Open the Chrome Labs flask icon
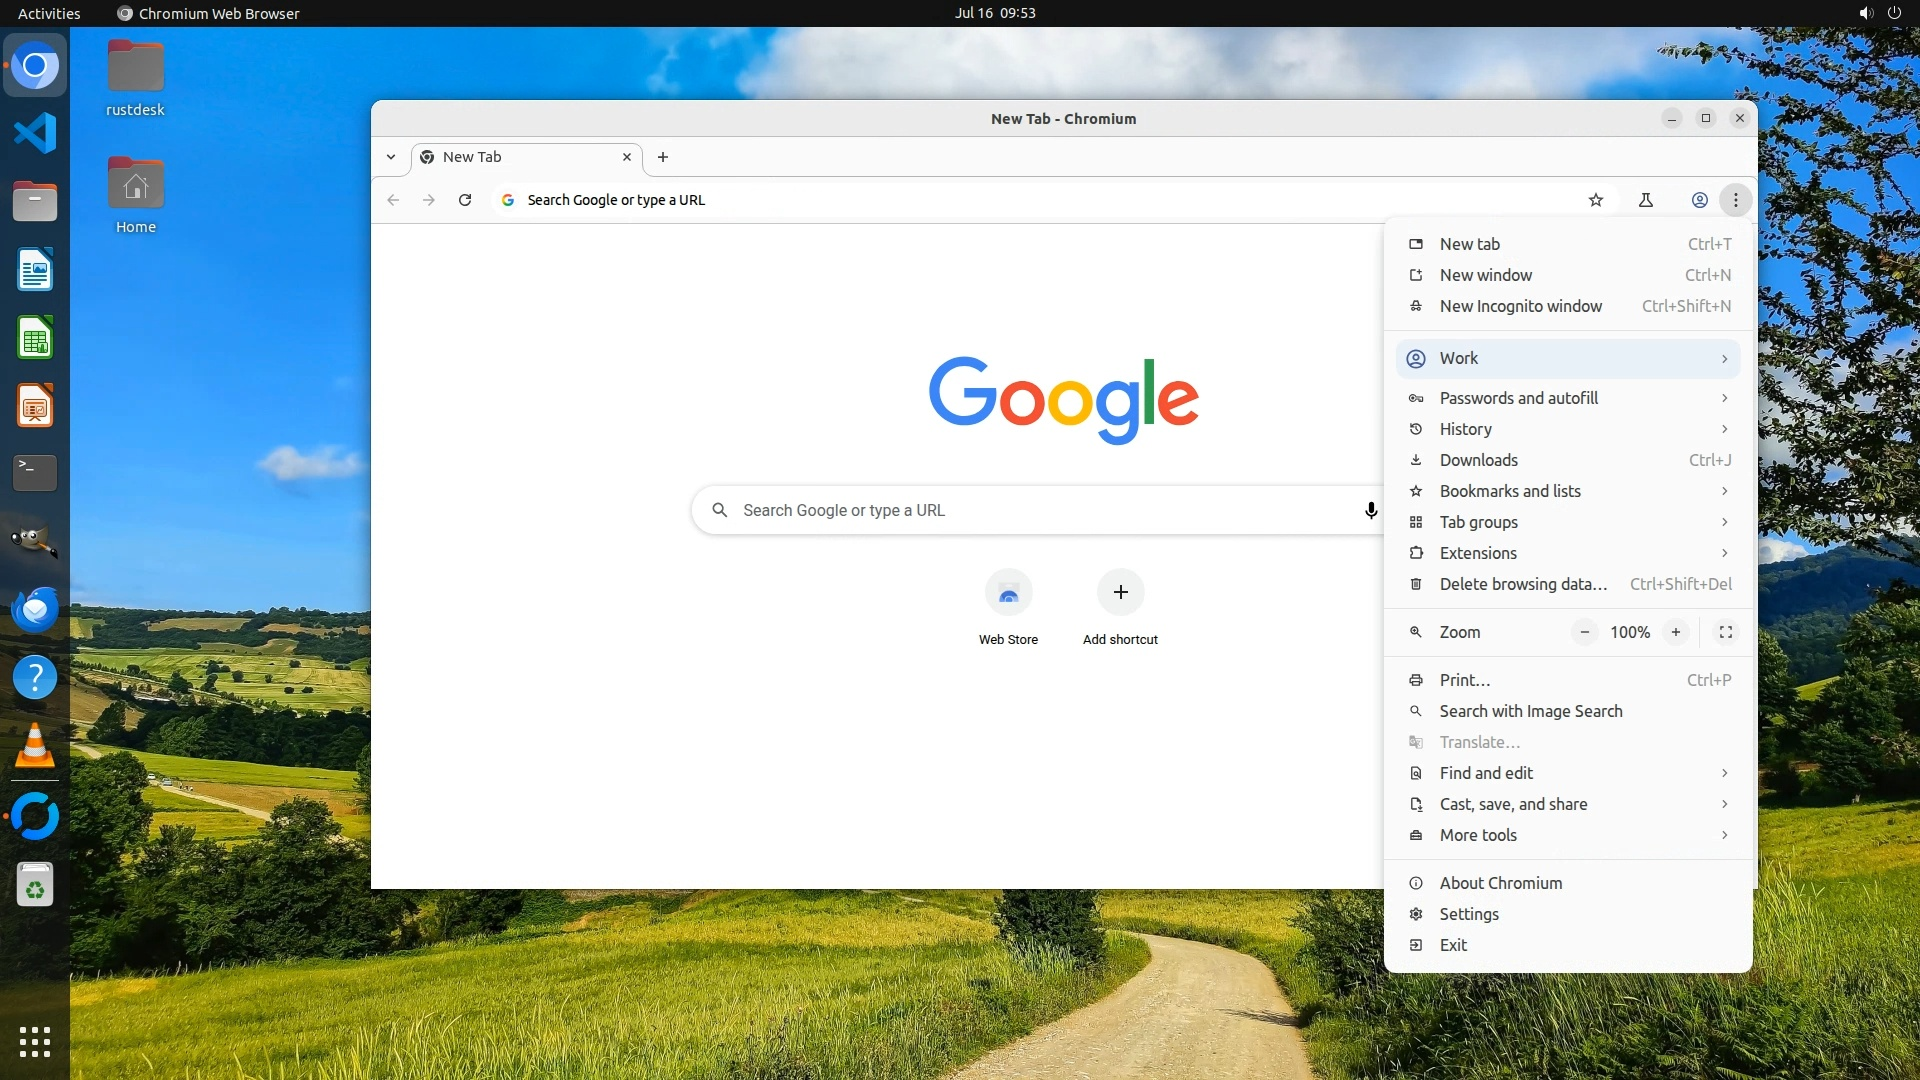The image size is (1920, 1080). (x=1646, y=200)
